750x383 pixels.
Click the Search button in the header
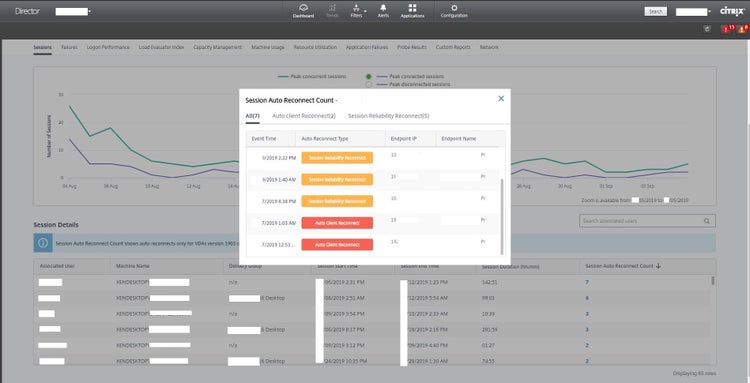(x=655, y=11)
